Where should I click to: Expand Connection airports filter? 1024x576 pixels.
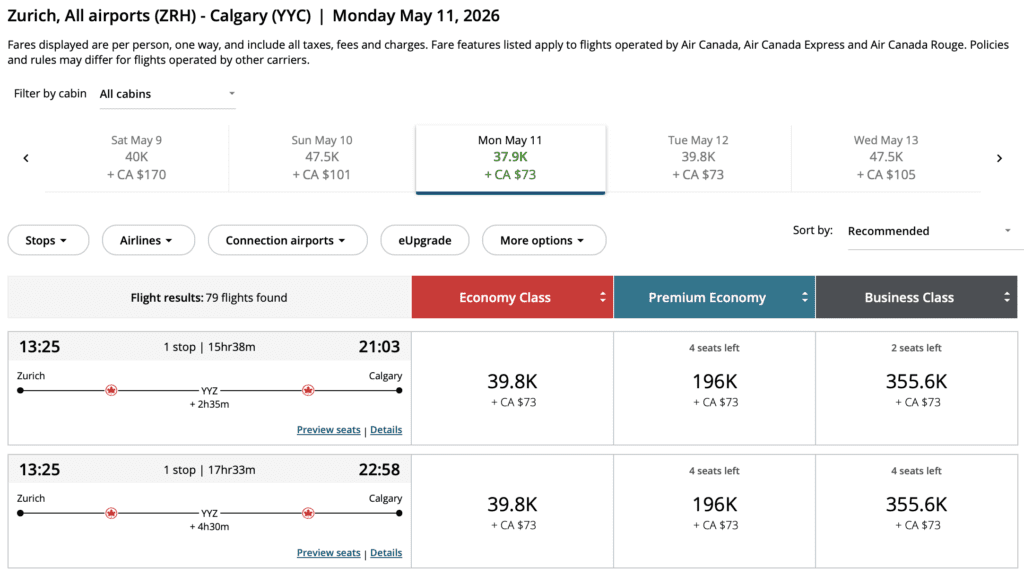(x=286, y=241)
